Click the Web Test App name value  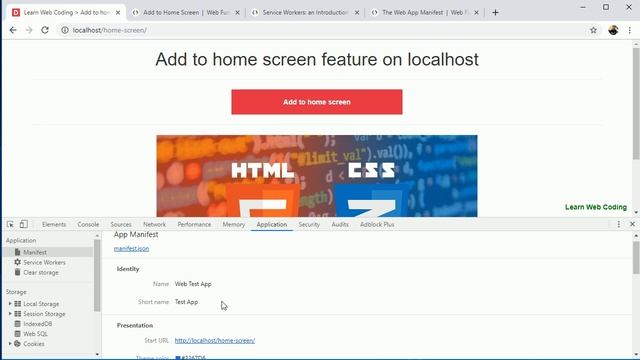click(x=193, y=284)
